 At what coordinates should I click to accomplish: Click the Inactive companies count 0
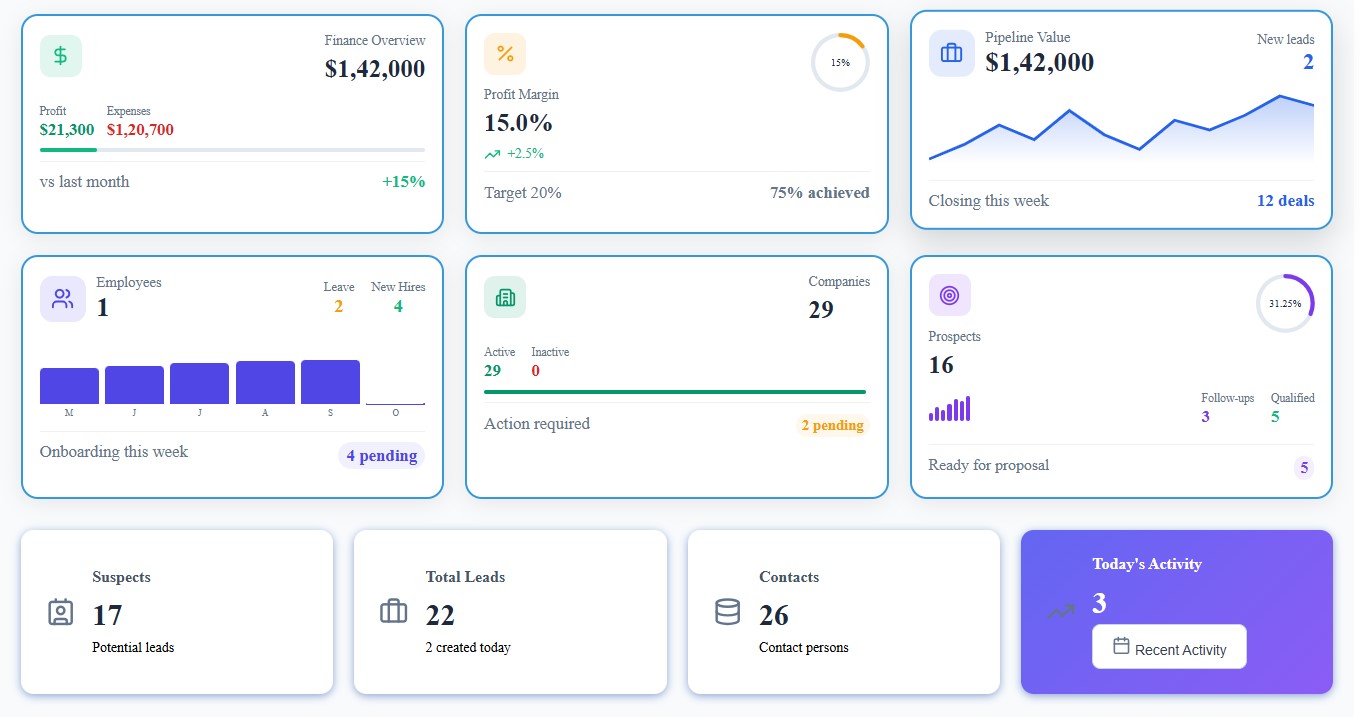(536, 371)
